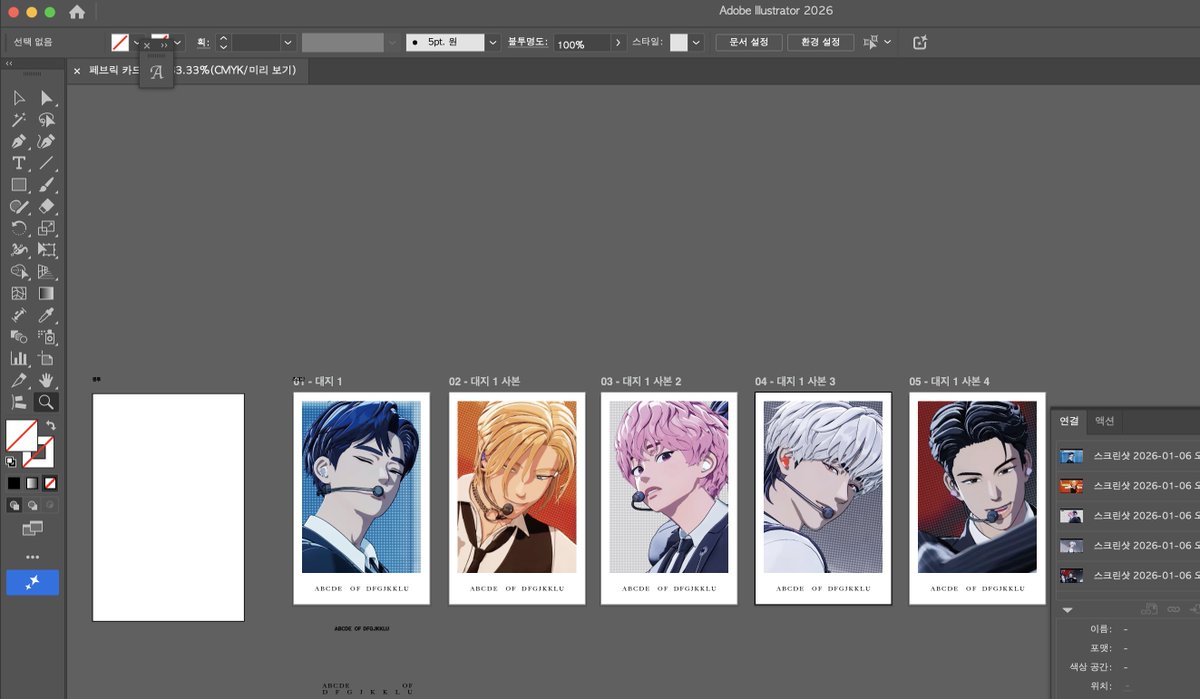Screen dimensions: 1200x699
Task: Select the Width tool
Action: point(18,250)
